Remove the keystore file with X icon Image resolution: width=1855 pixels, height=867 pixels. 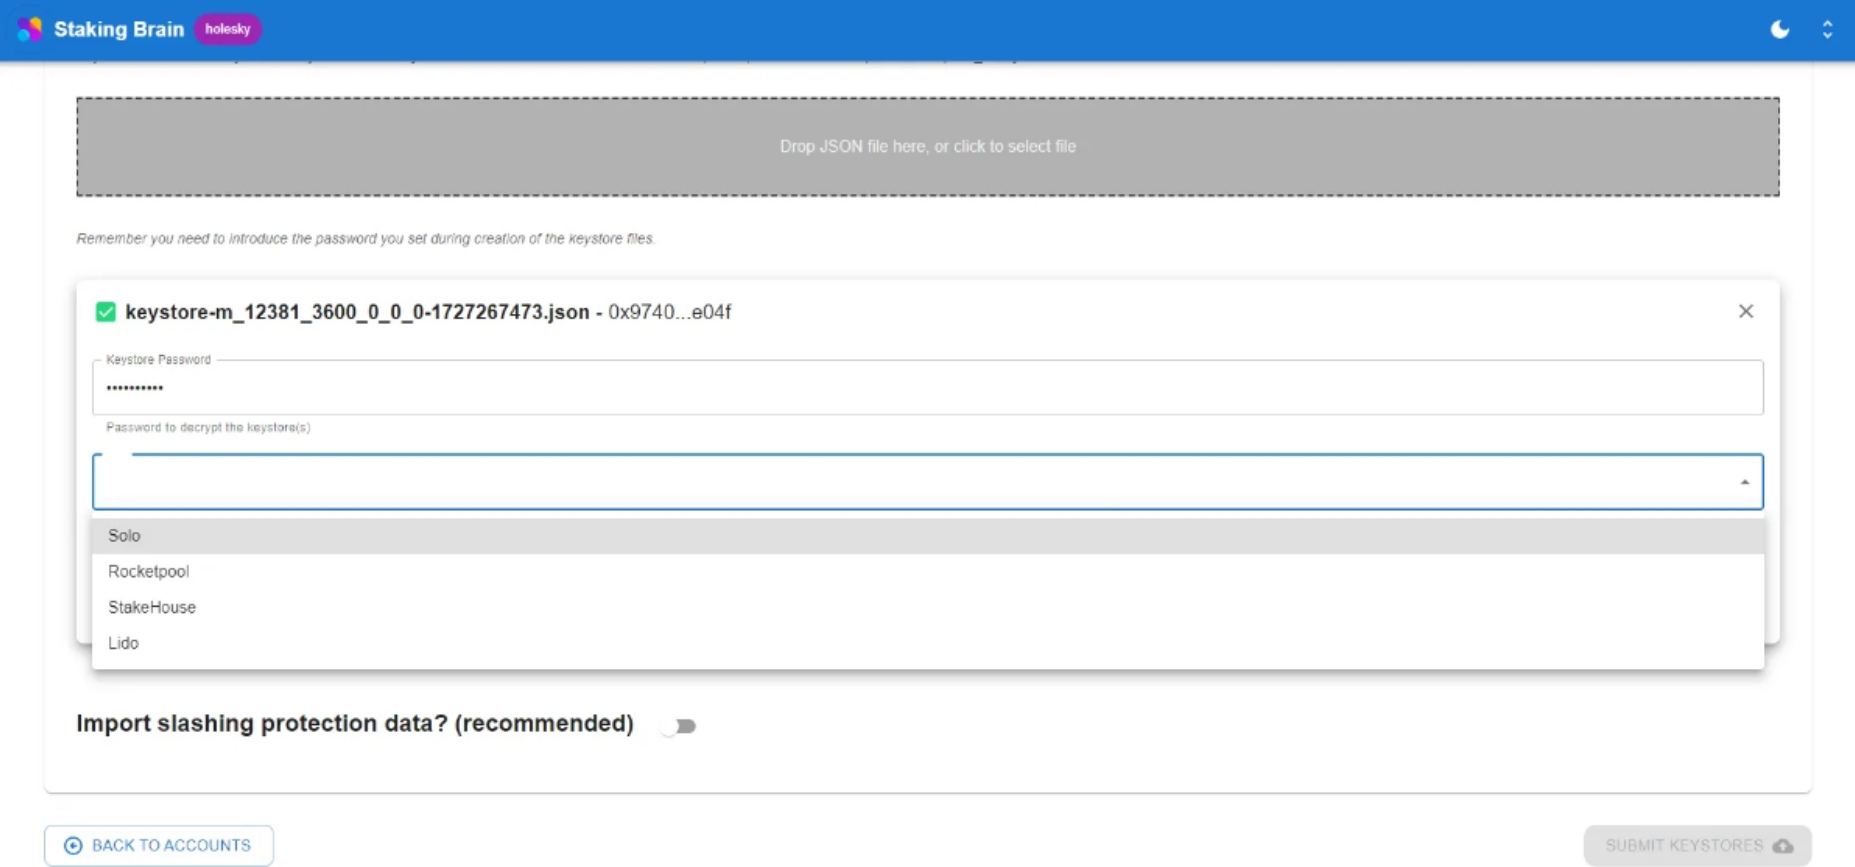tap(1745, 311)
